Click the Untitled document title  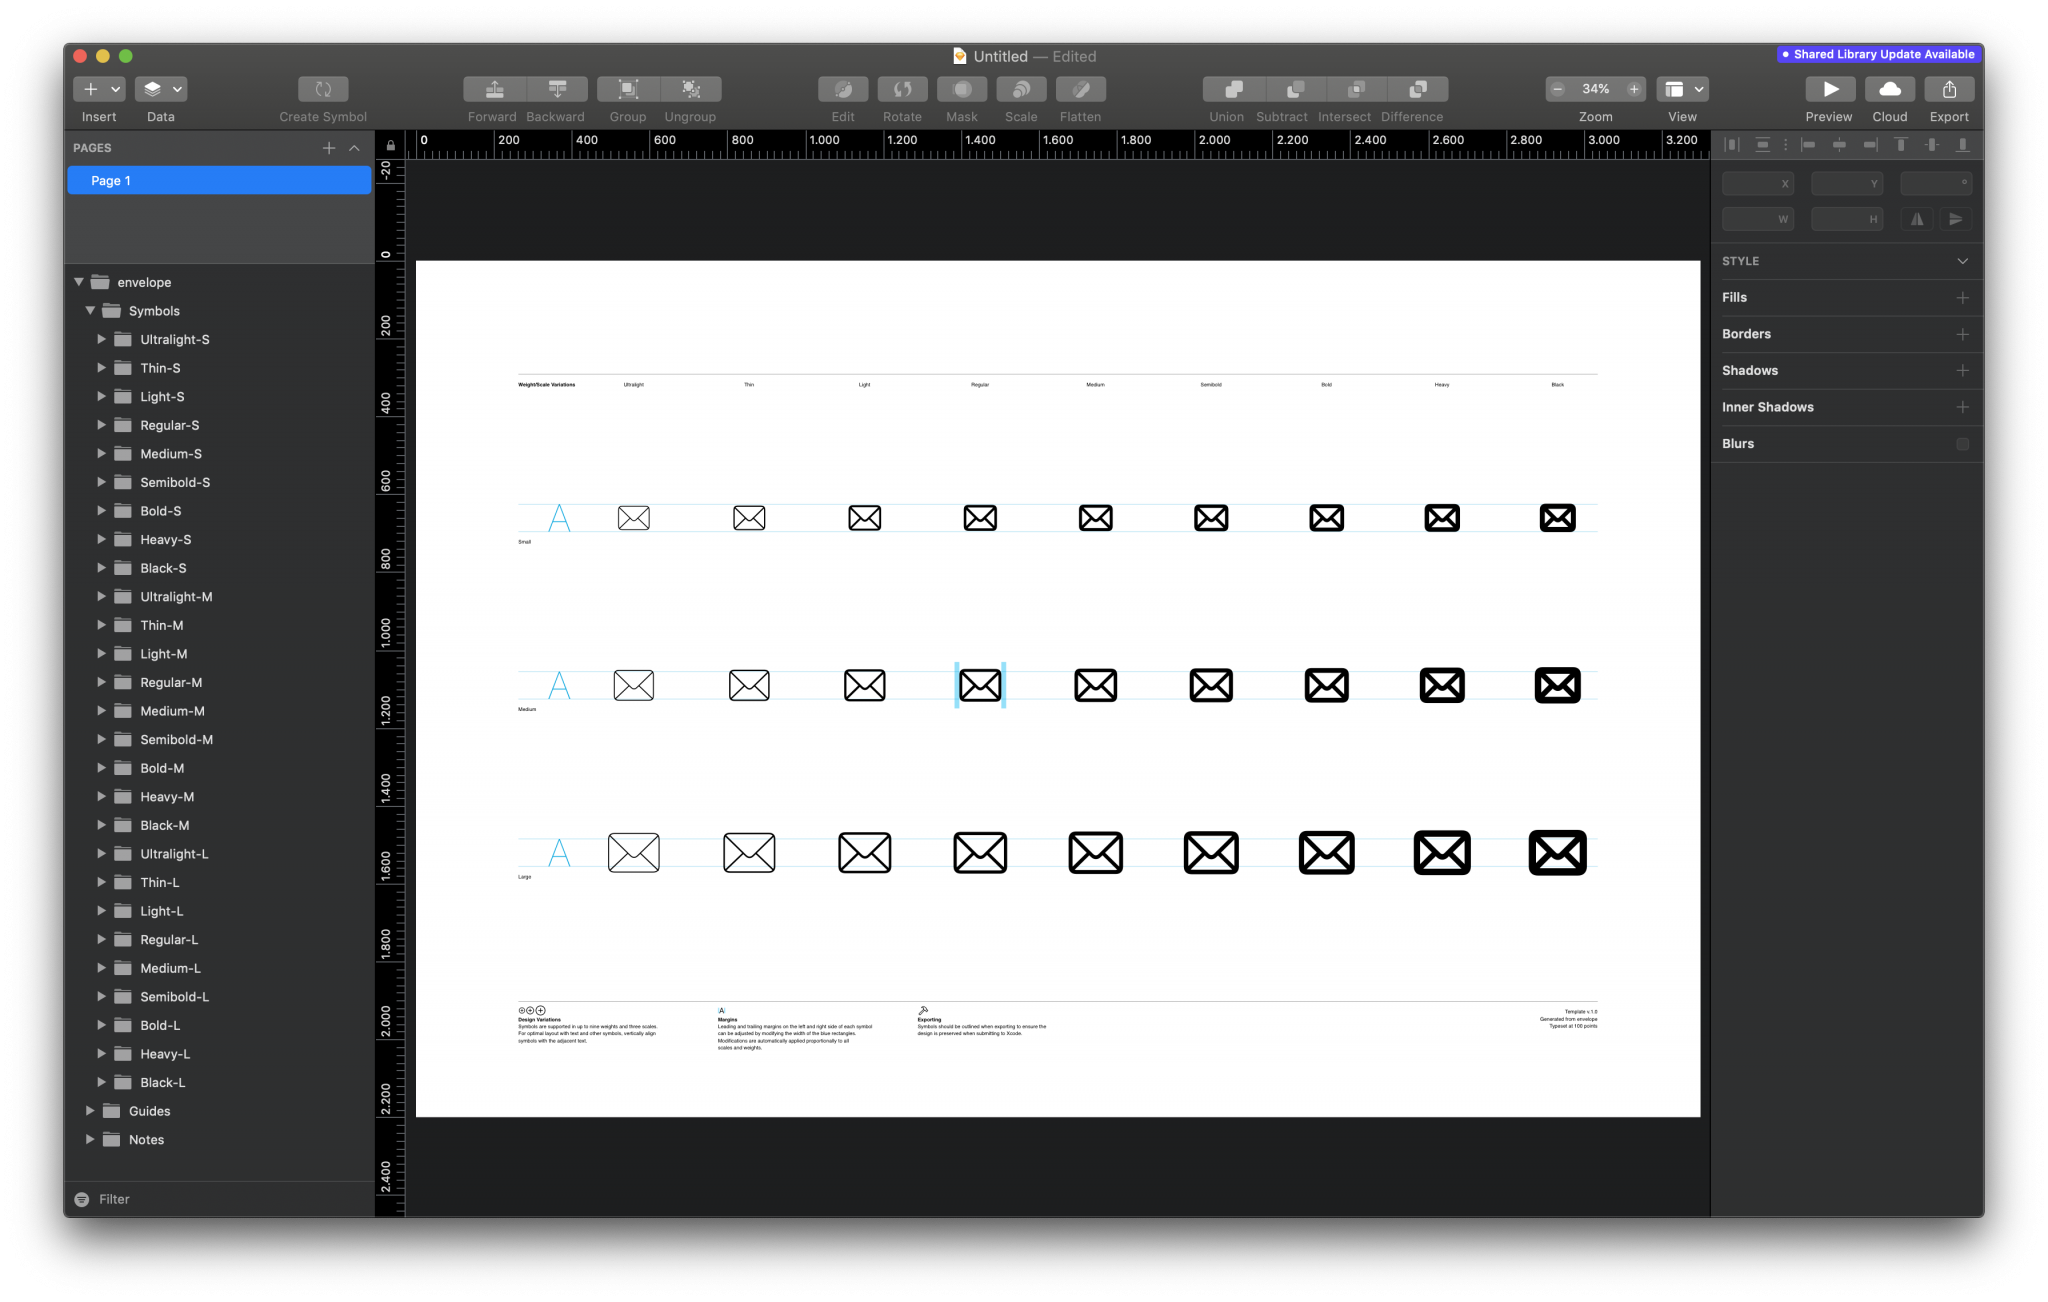(1000, 56)
